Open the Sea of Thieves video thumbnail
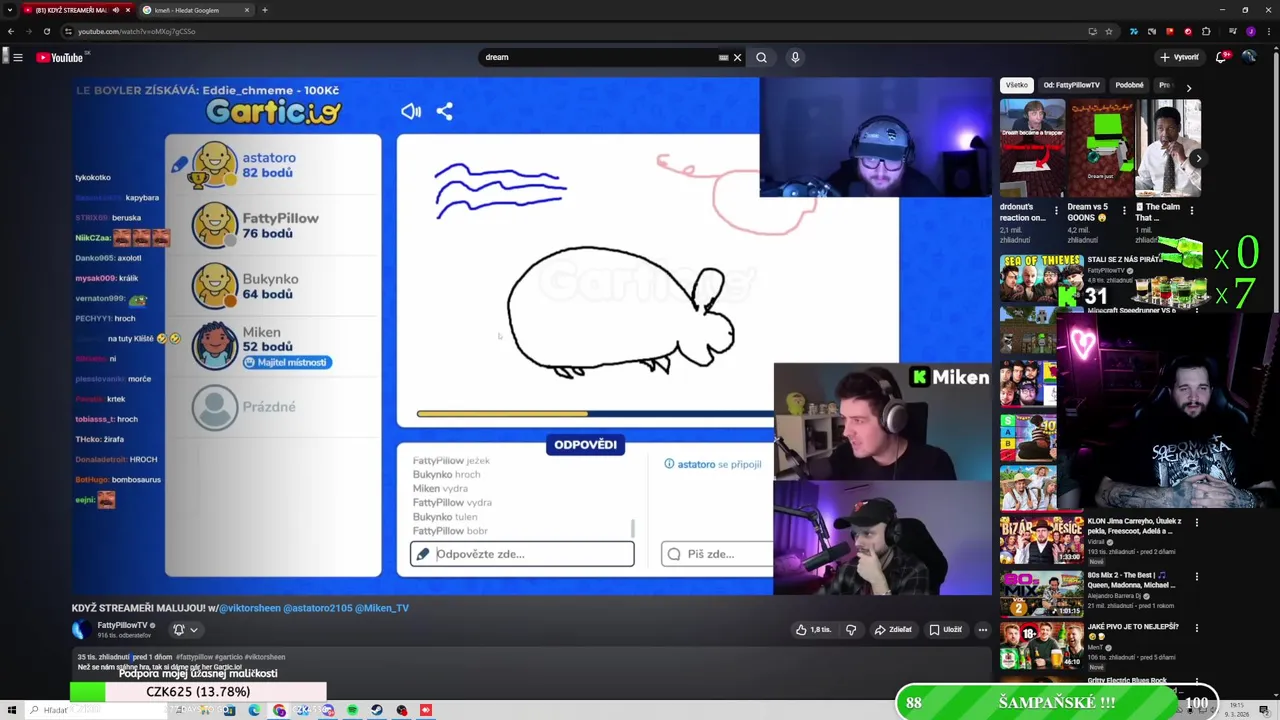The image size is (1280, 720). 1041,280
